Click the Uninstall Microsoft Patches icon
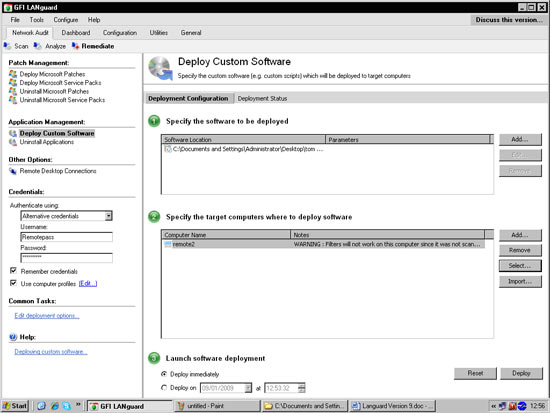The image size is (550, 413). (13, 91)
